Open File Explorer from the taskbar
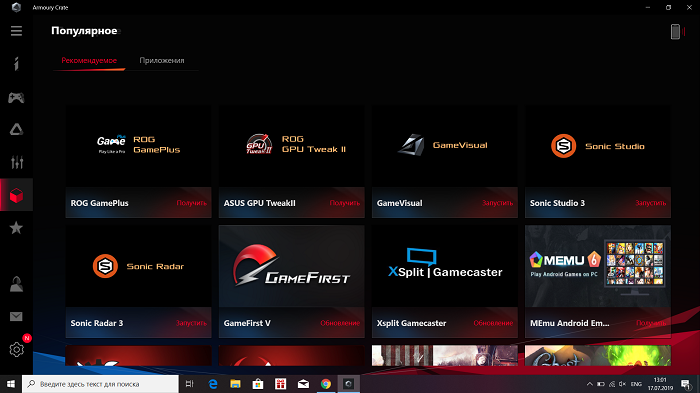The width and height of the screenshot is (700, 393). coord(235,384)
